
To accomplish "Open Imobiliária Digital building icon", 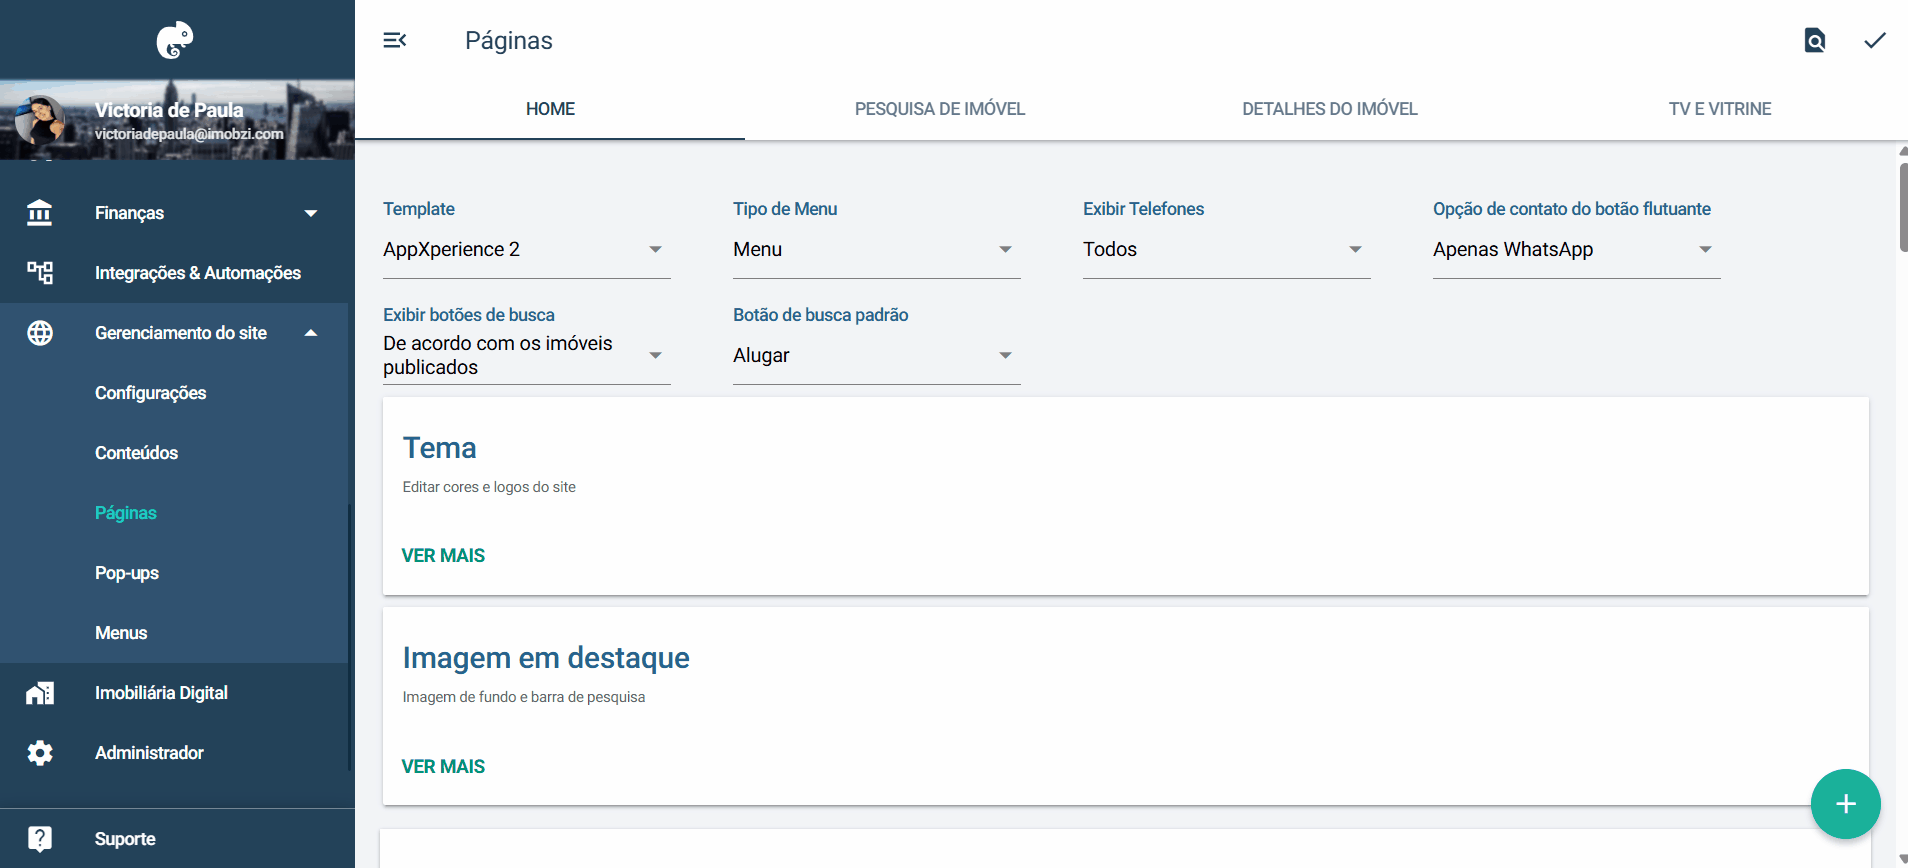I will click(x=40, y=693).
